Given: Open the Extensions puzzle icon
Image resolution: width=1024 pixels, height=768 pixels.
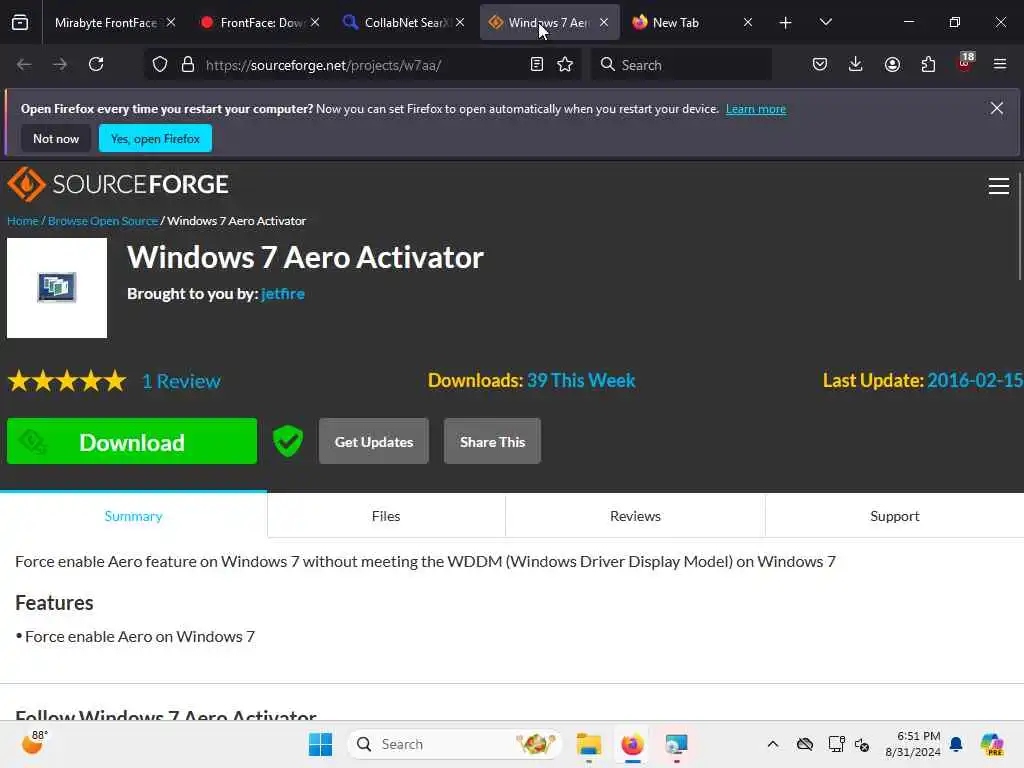Looking at the screenshot, I should (928, 65).
